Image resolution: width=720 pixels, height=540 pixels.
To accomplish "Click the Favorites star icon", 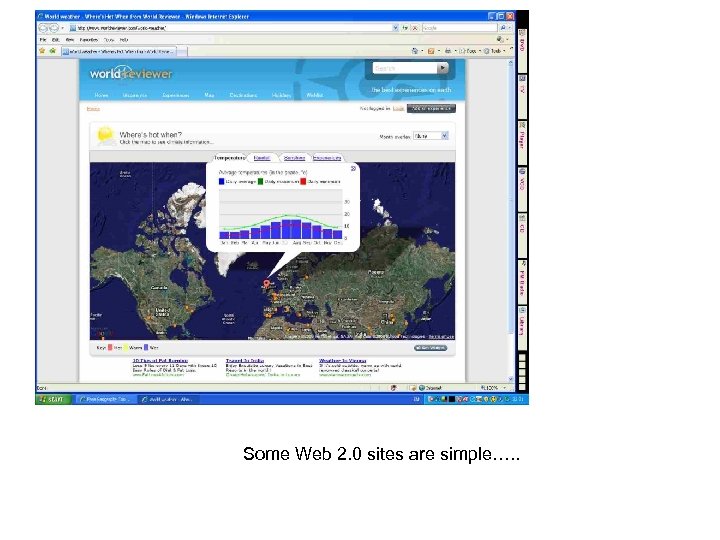I will click(42, 51).
